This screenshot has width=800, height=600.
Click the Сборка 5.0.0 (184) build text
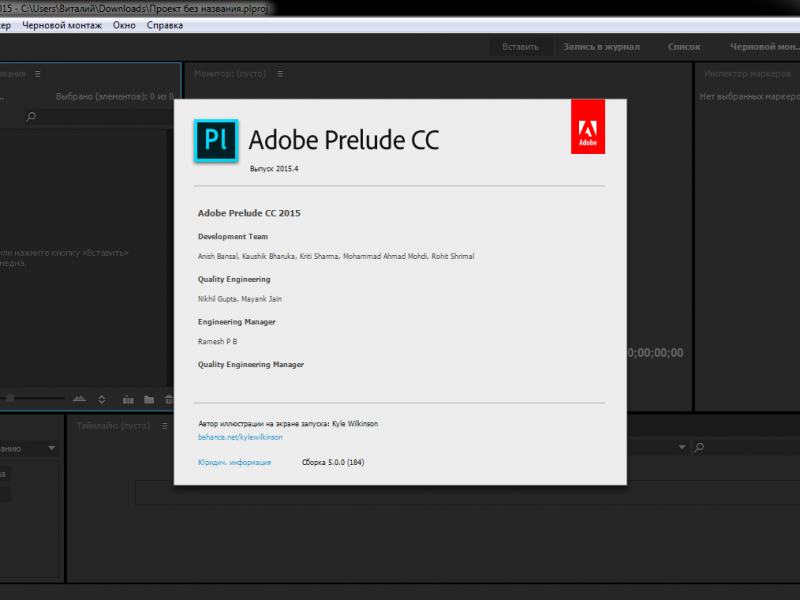[333, 463]
